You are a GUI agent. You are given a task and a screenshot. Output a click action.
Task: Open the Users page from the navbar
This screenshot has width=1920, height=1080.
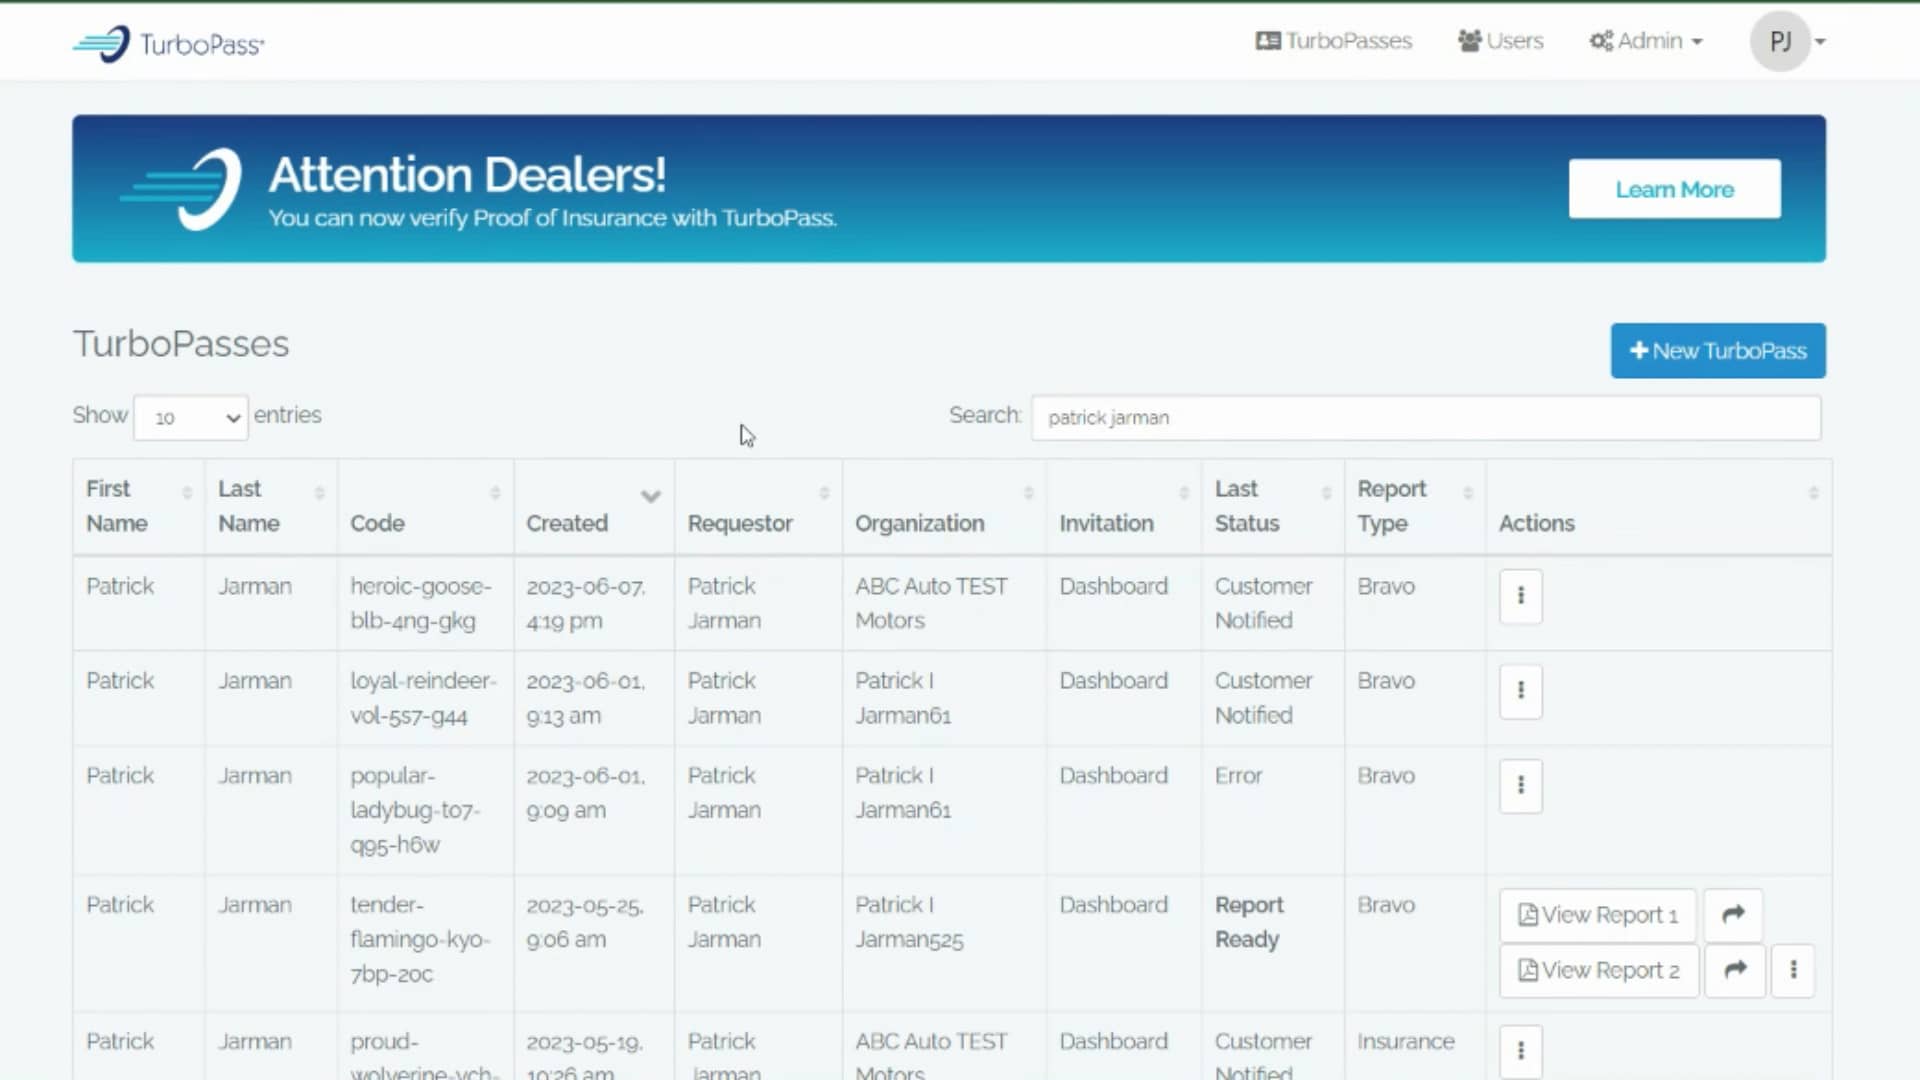click(x=1514, y=40)
